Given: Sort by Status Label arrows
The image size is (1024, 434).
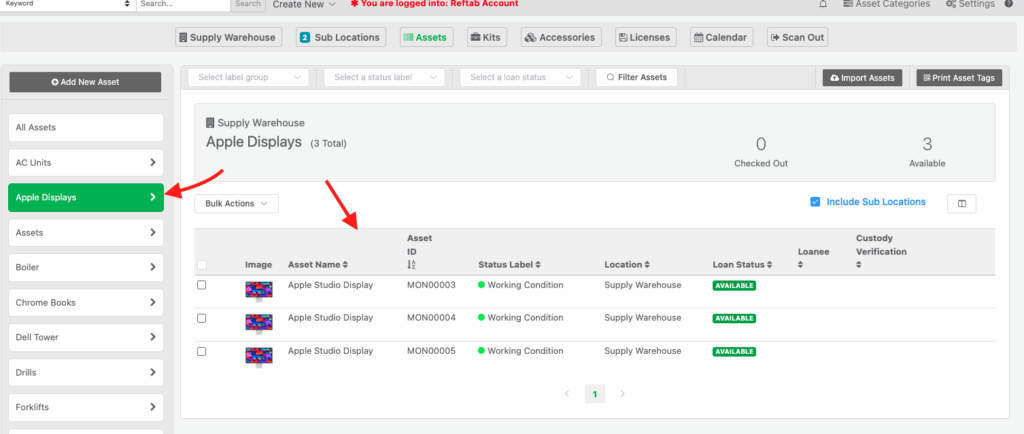Looking at the screenshot, I should pos(537,265).
